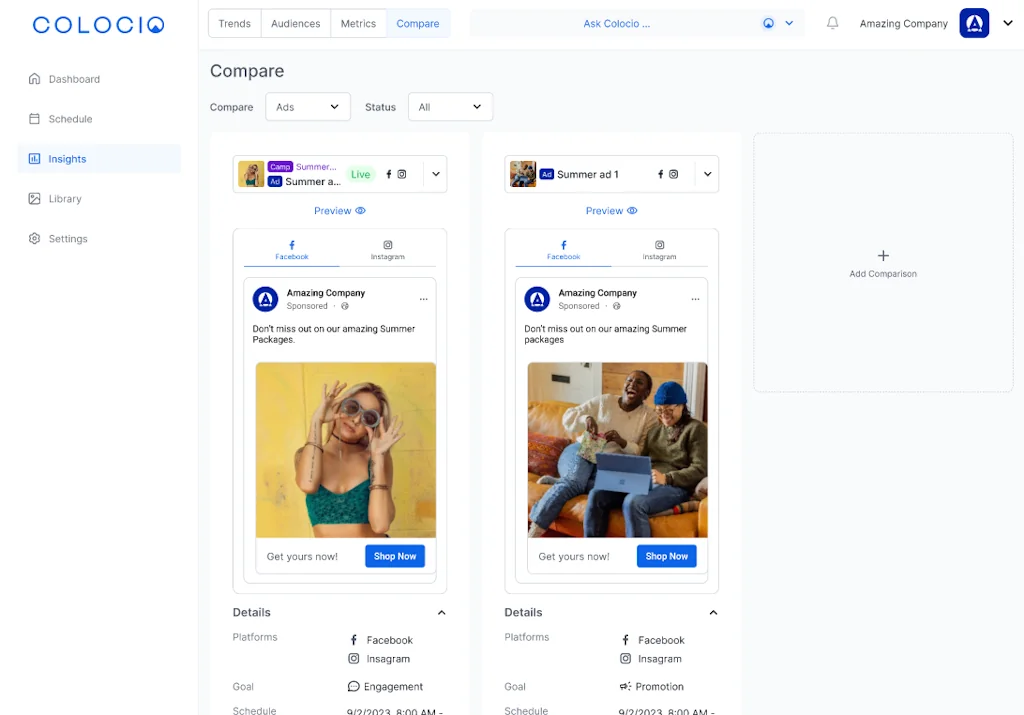The width and height of the screenshot is (1024, 715).
Task: Select Instagram tab in second ad preview
Action: coord(660,250)
